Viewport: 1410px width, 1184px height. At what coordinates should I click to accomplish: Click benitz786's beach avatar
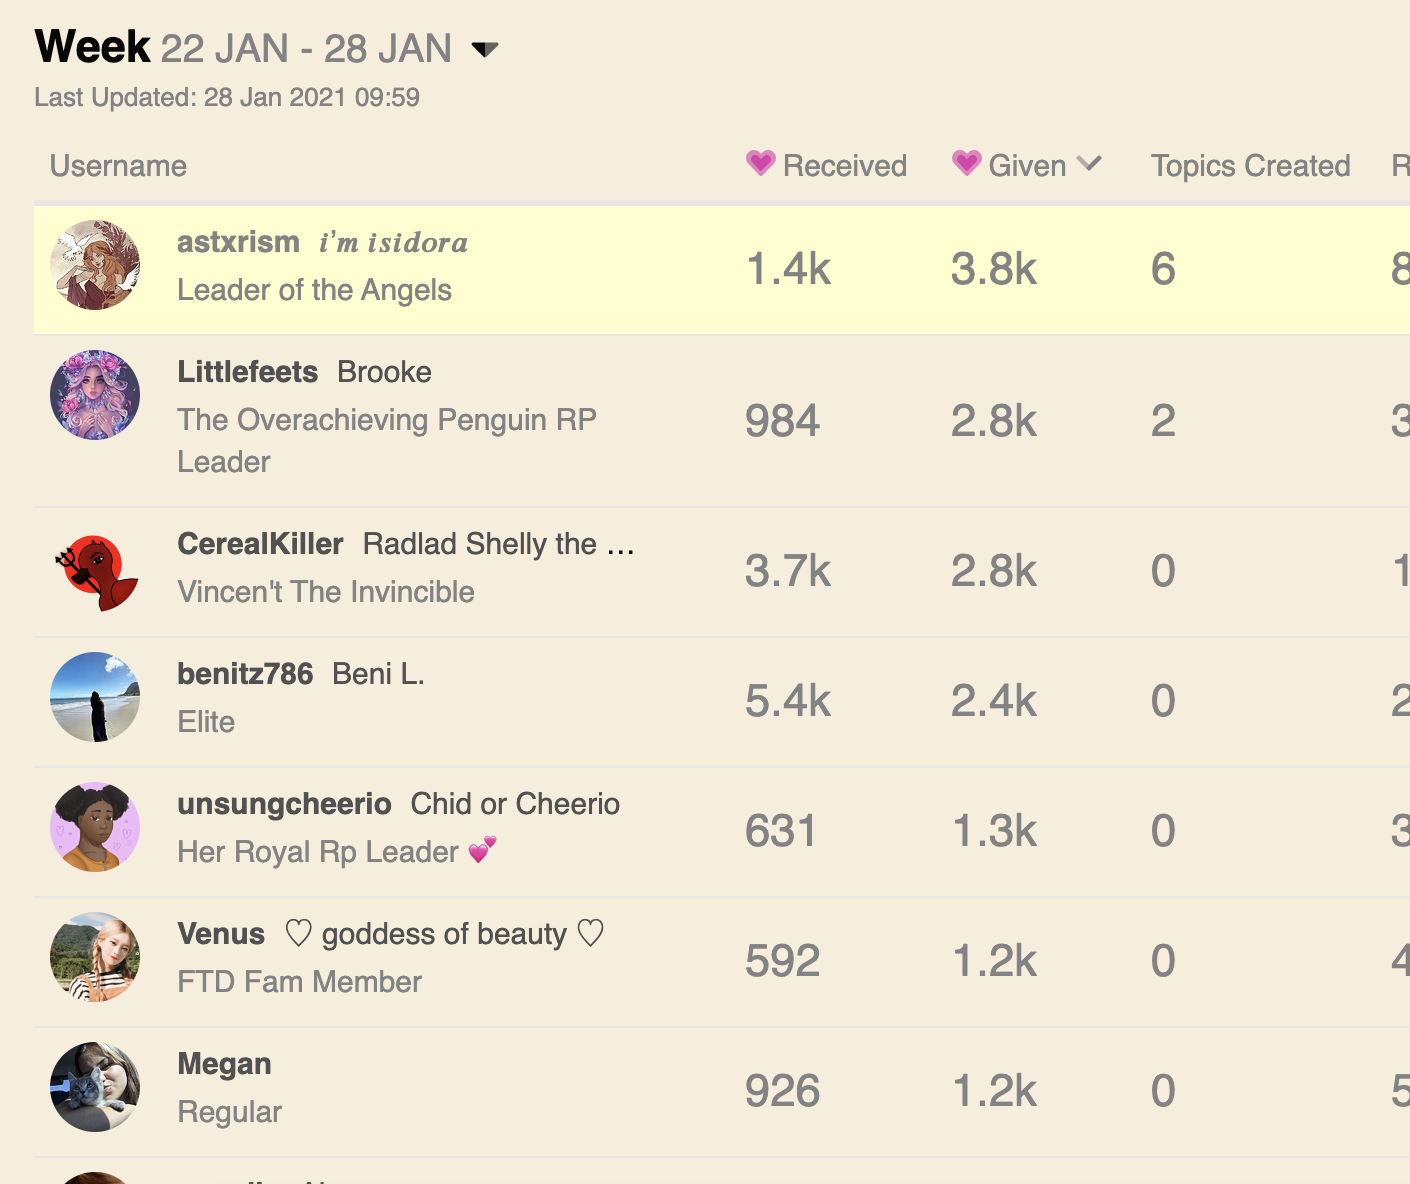95,697
